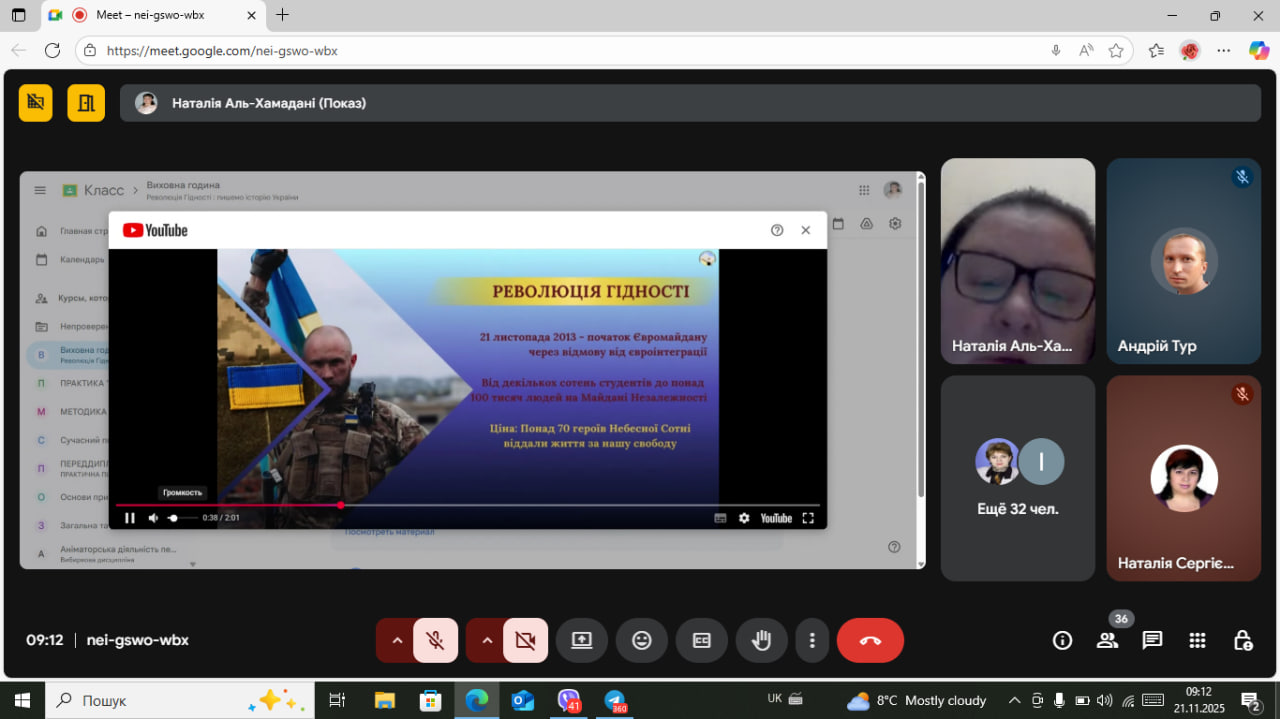This screenshot has height=719, width=1280.
Task: Expand audio settings arrow beside microphone
Action: click(397, 641)
